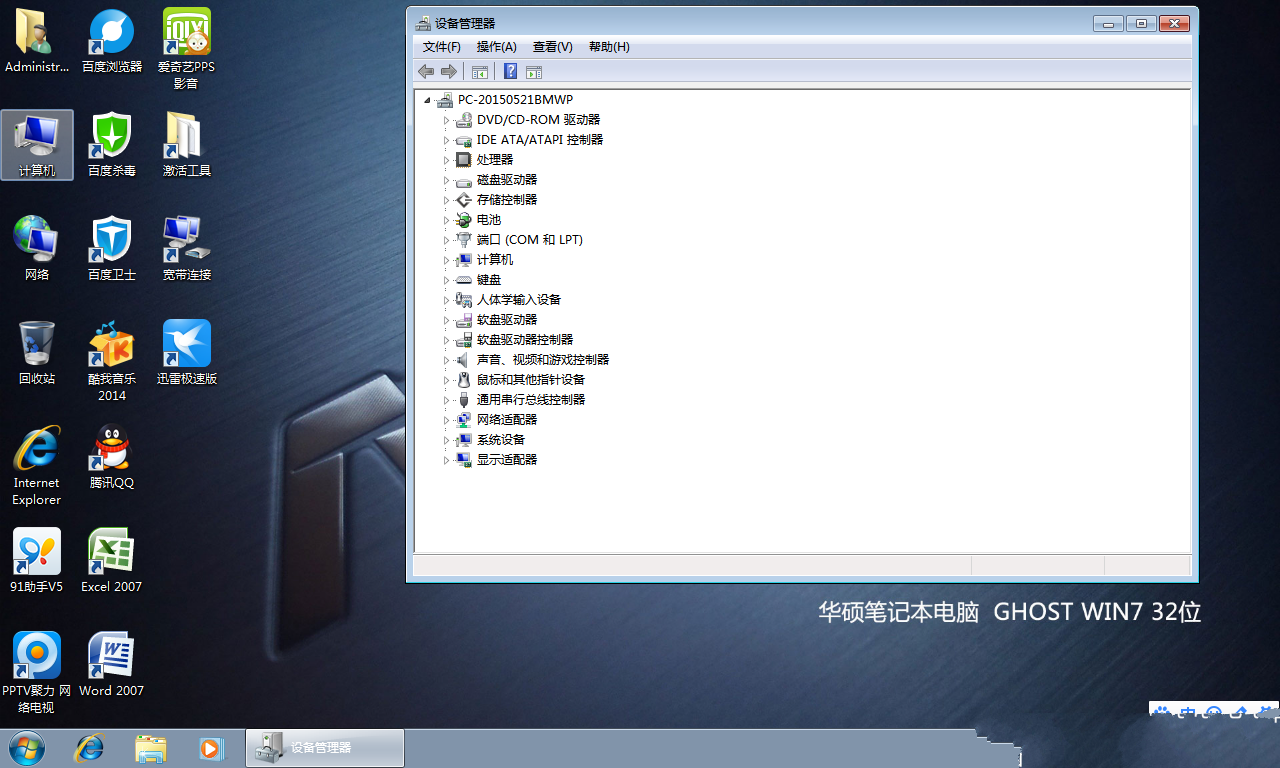Open the 查看(V) menu
This screenshot has height=768, width=1280.
coord(552,47)
